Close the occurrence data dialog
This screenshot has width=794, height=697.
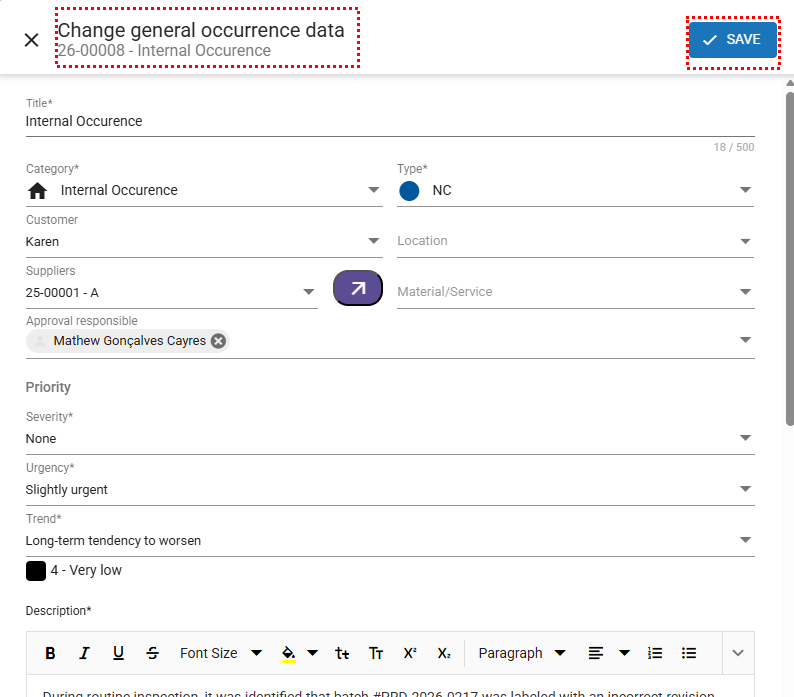pos(31,40)
